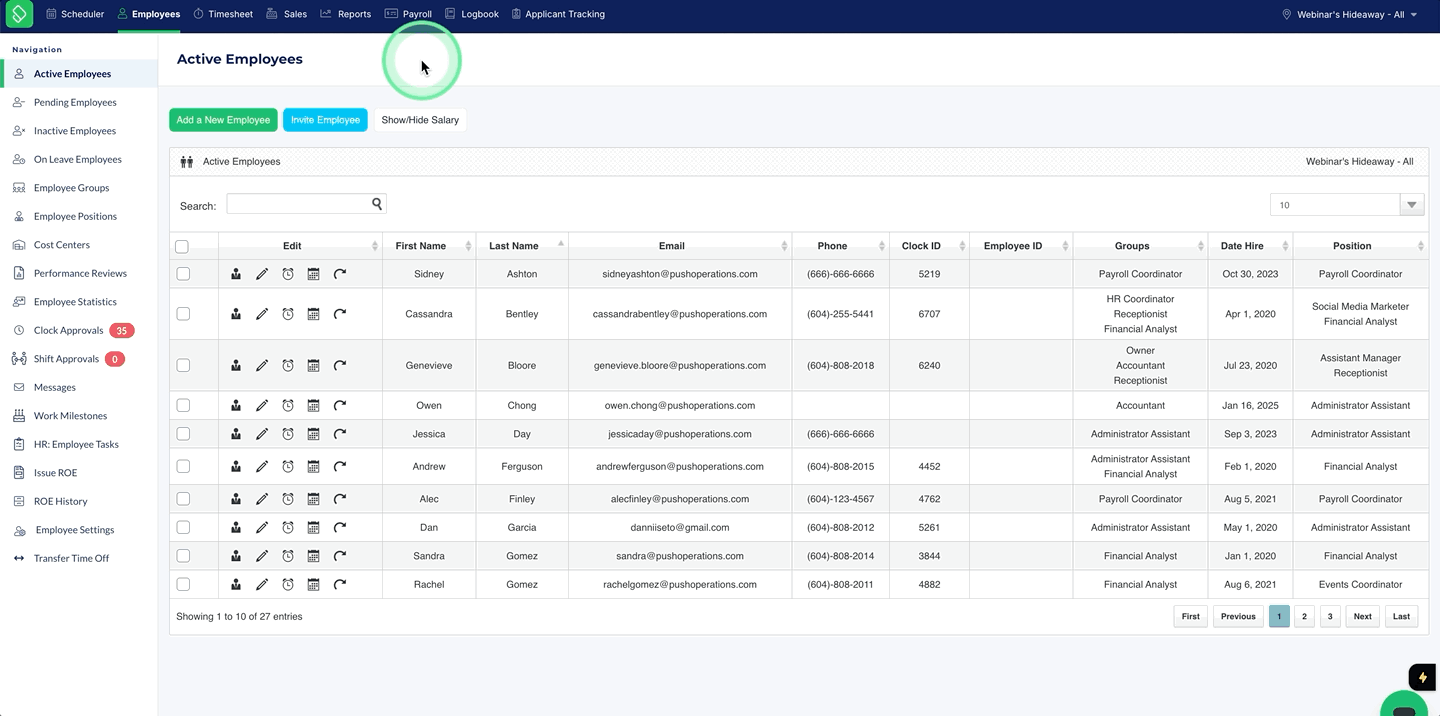The height and width of the screenshot is (716, 1440).
Task: Click the alarm clock icon in Alec Finley's row
Action: point(288,499)
